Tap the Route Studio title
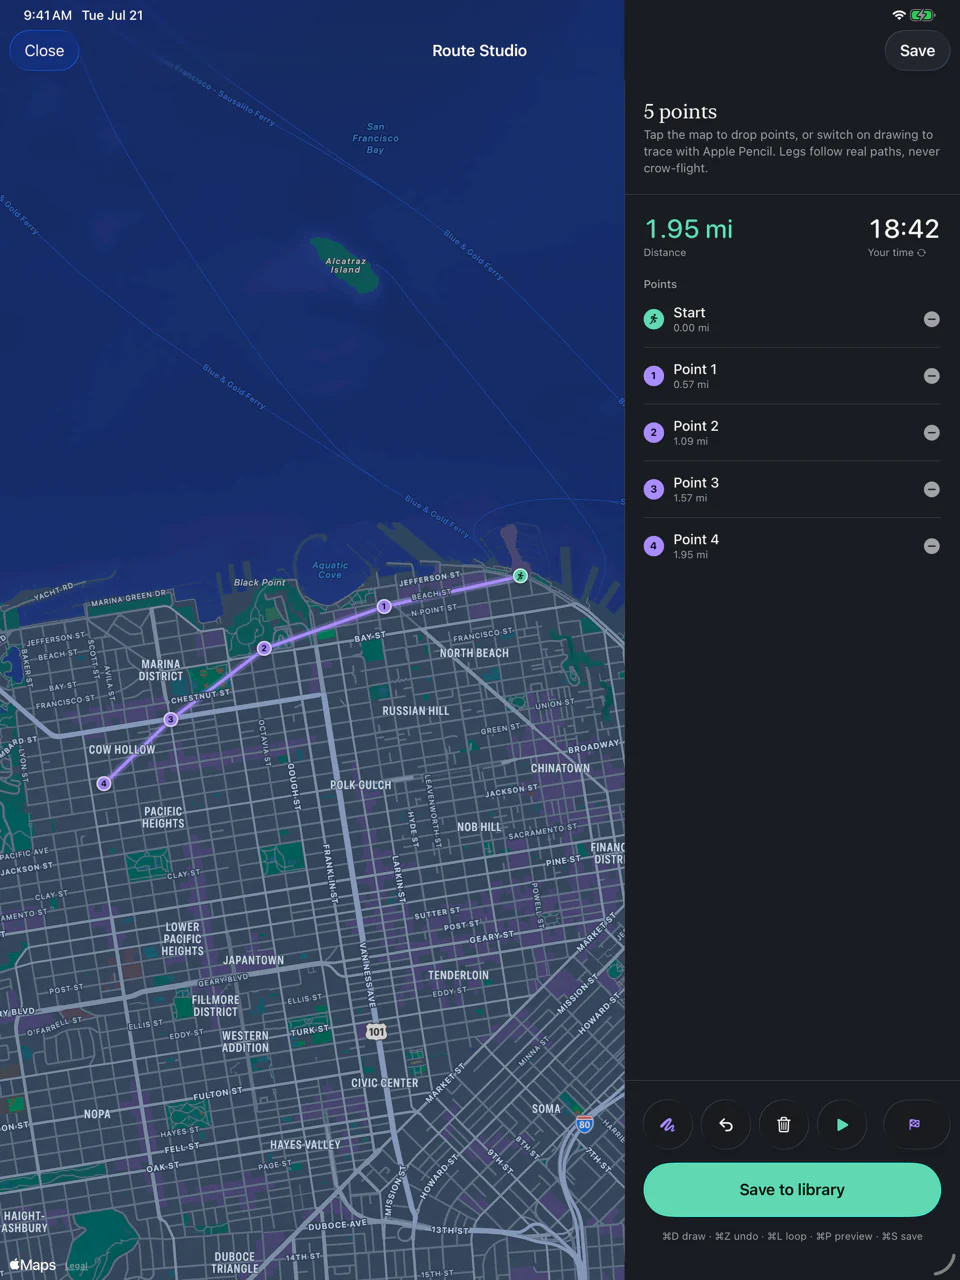This screenshot has width=960, height=1280. (479, 51)
